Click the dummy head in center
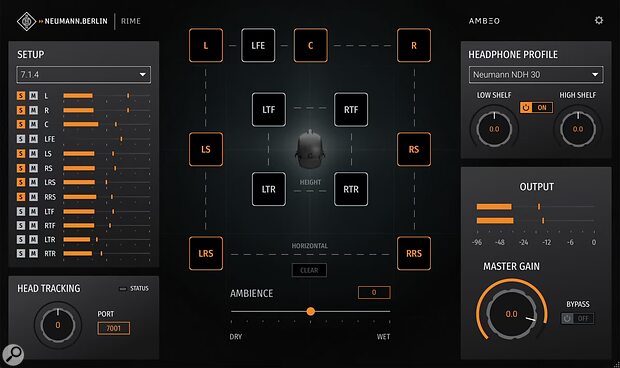This screenshot has height=368, width=620. [x=310, y=149]
